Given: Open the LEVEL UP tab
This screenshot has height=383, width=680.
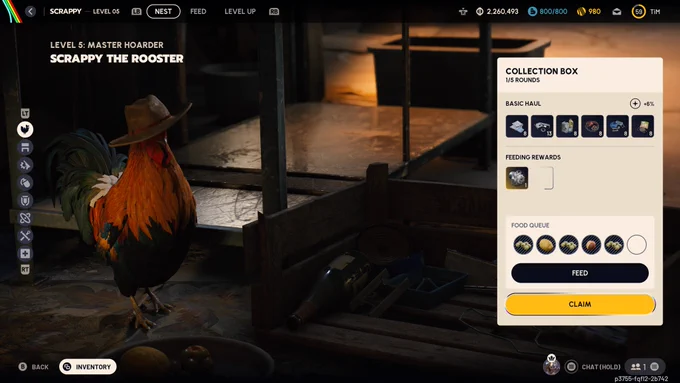Looking at the screenshot, I should point(240,11).
